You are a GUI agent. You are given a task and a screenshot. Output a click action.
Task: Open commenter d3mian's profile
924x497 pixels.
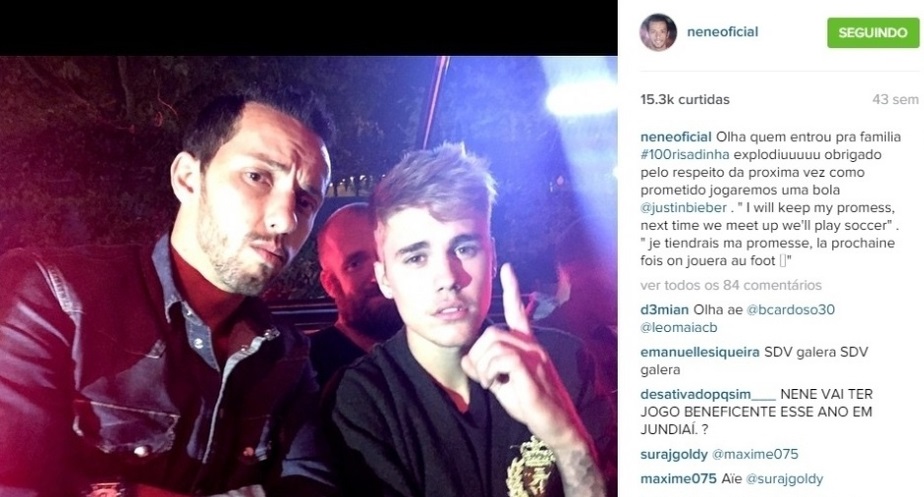(x=664, y=310)
